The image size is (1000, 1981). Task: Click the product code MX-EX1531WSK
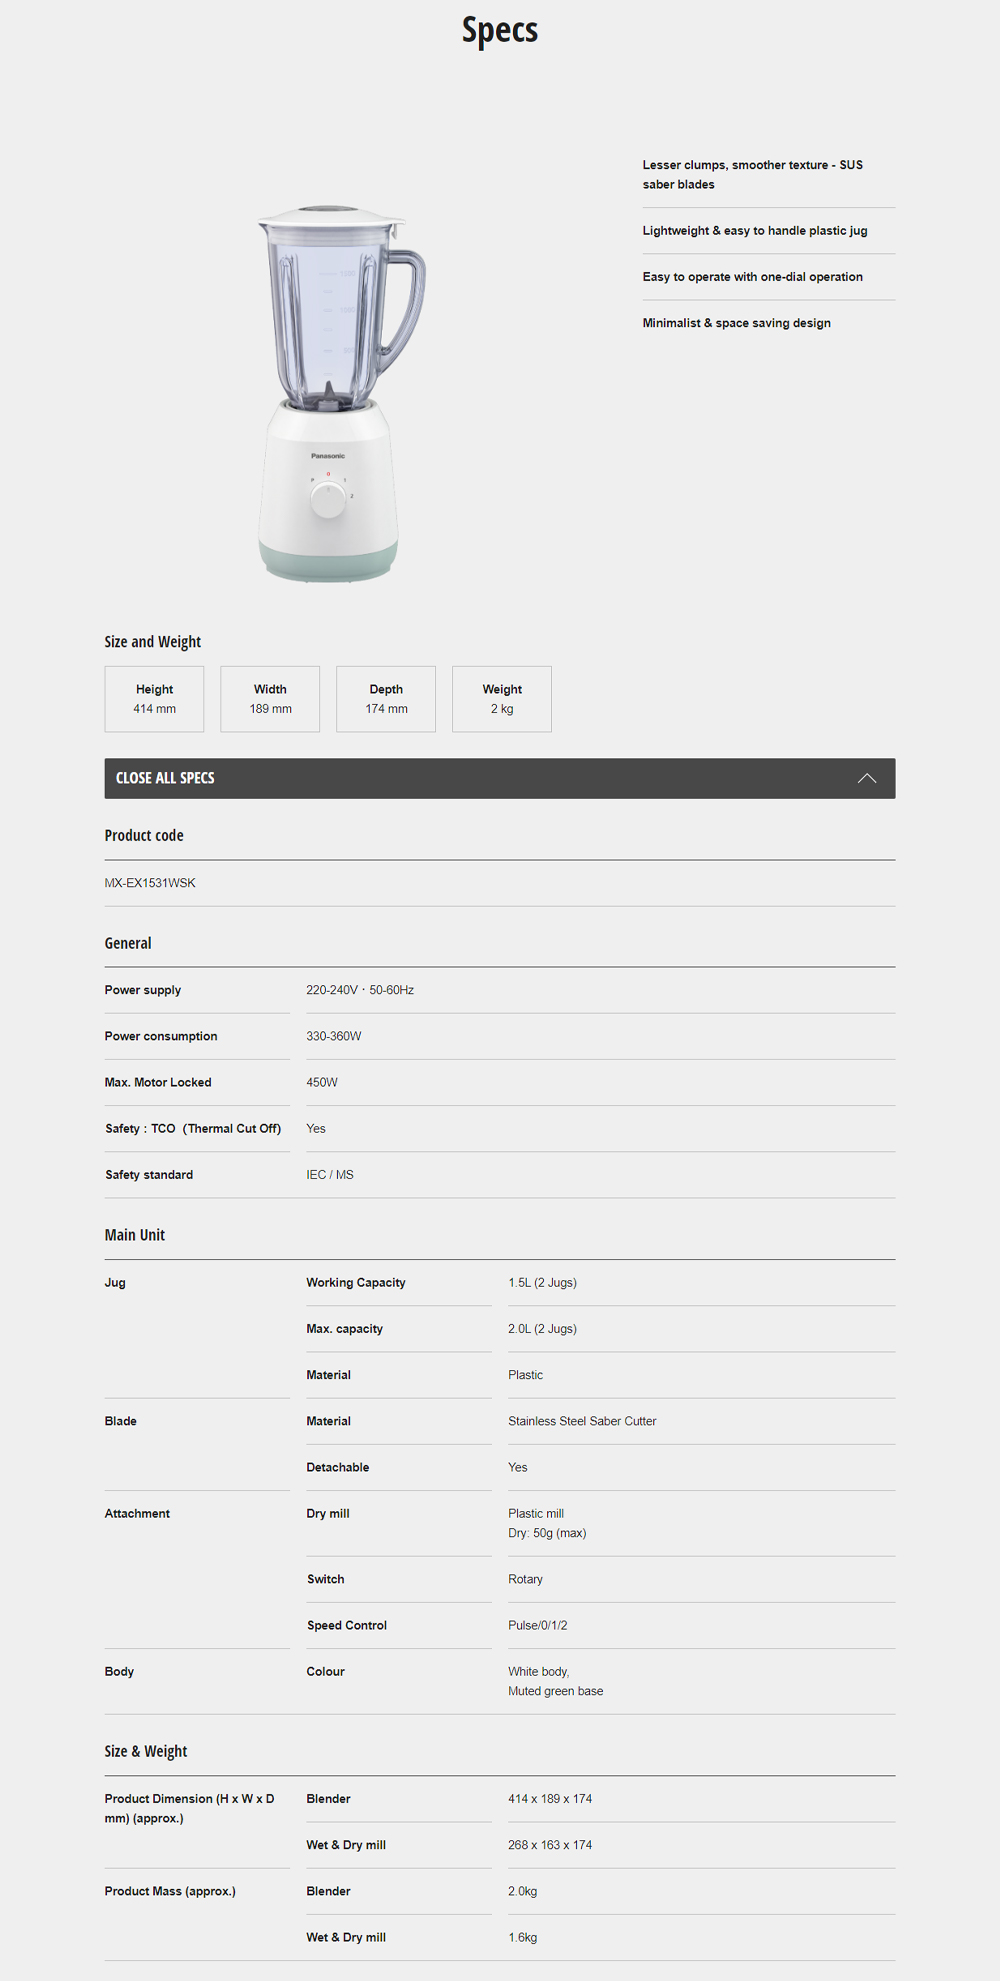coord(150,883)
